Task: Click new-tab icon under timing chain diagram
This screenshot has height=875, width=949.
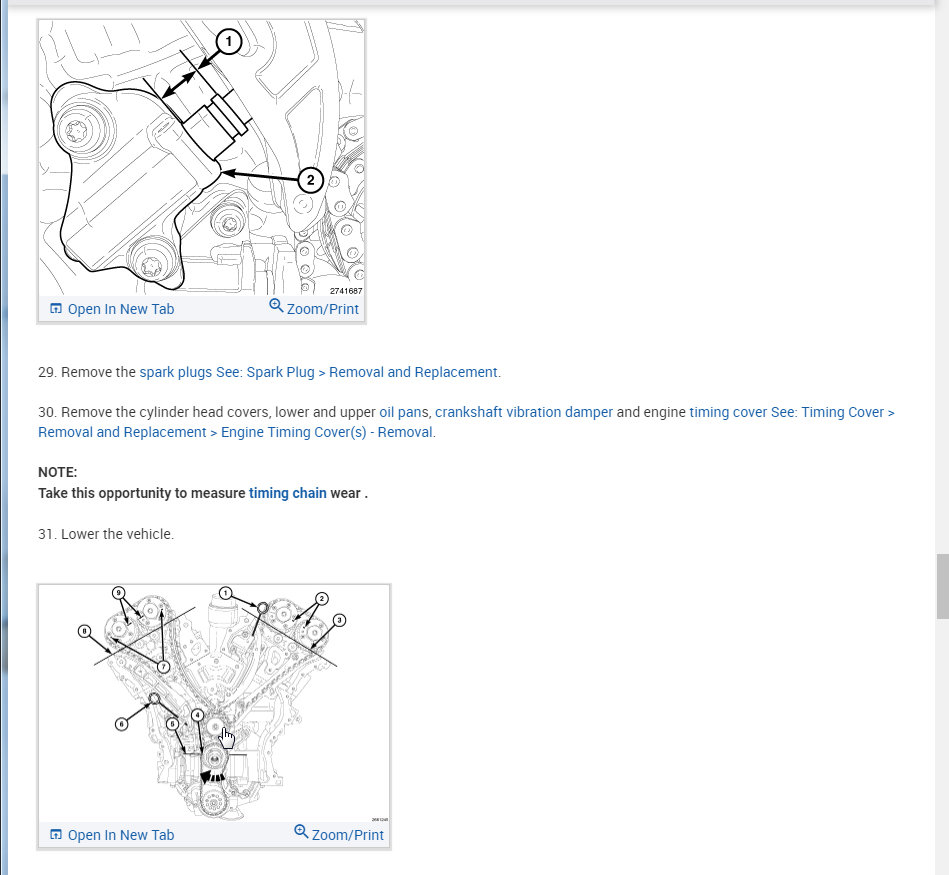Action: 56,834
